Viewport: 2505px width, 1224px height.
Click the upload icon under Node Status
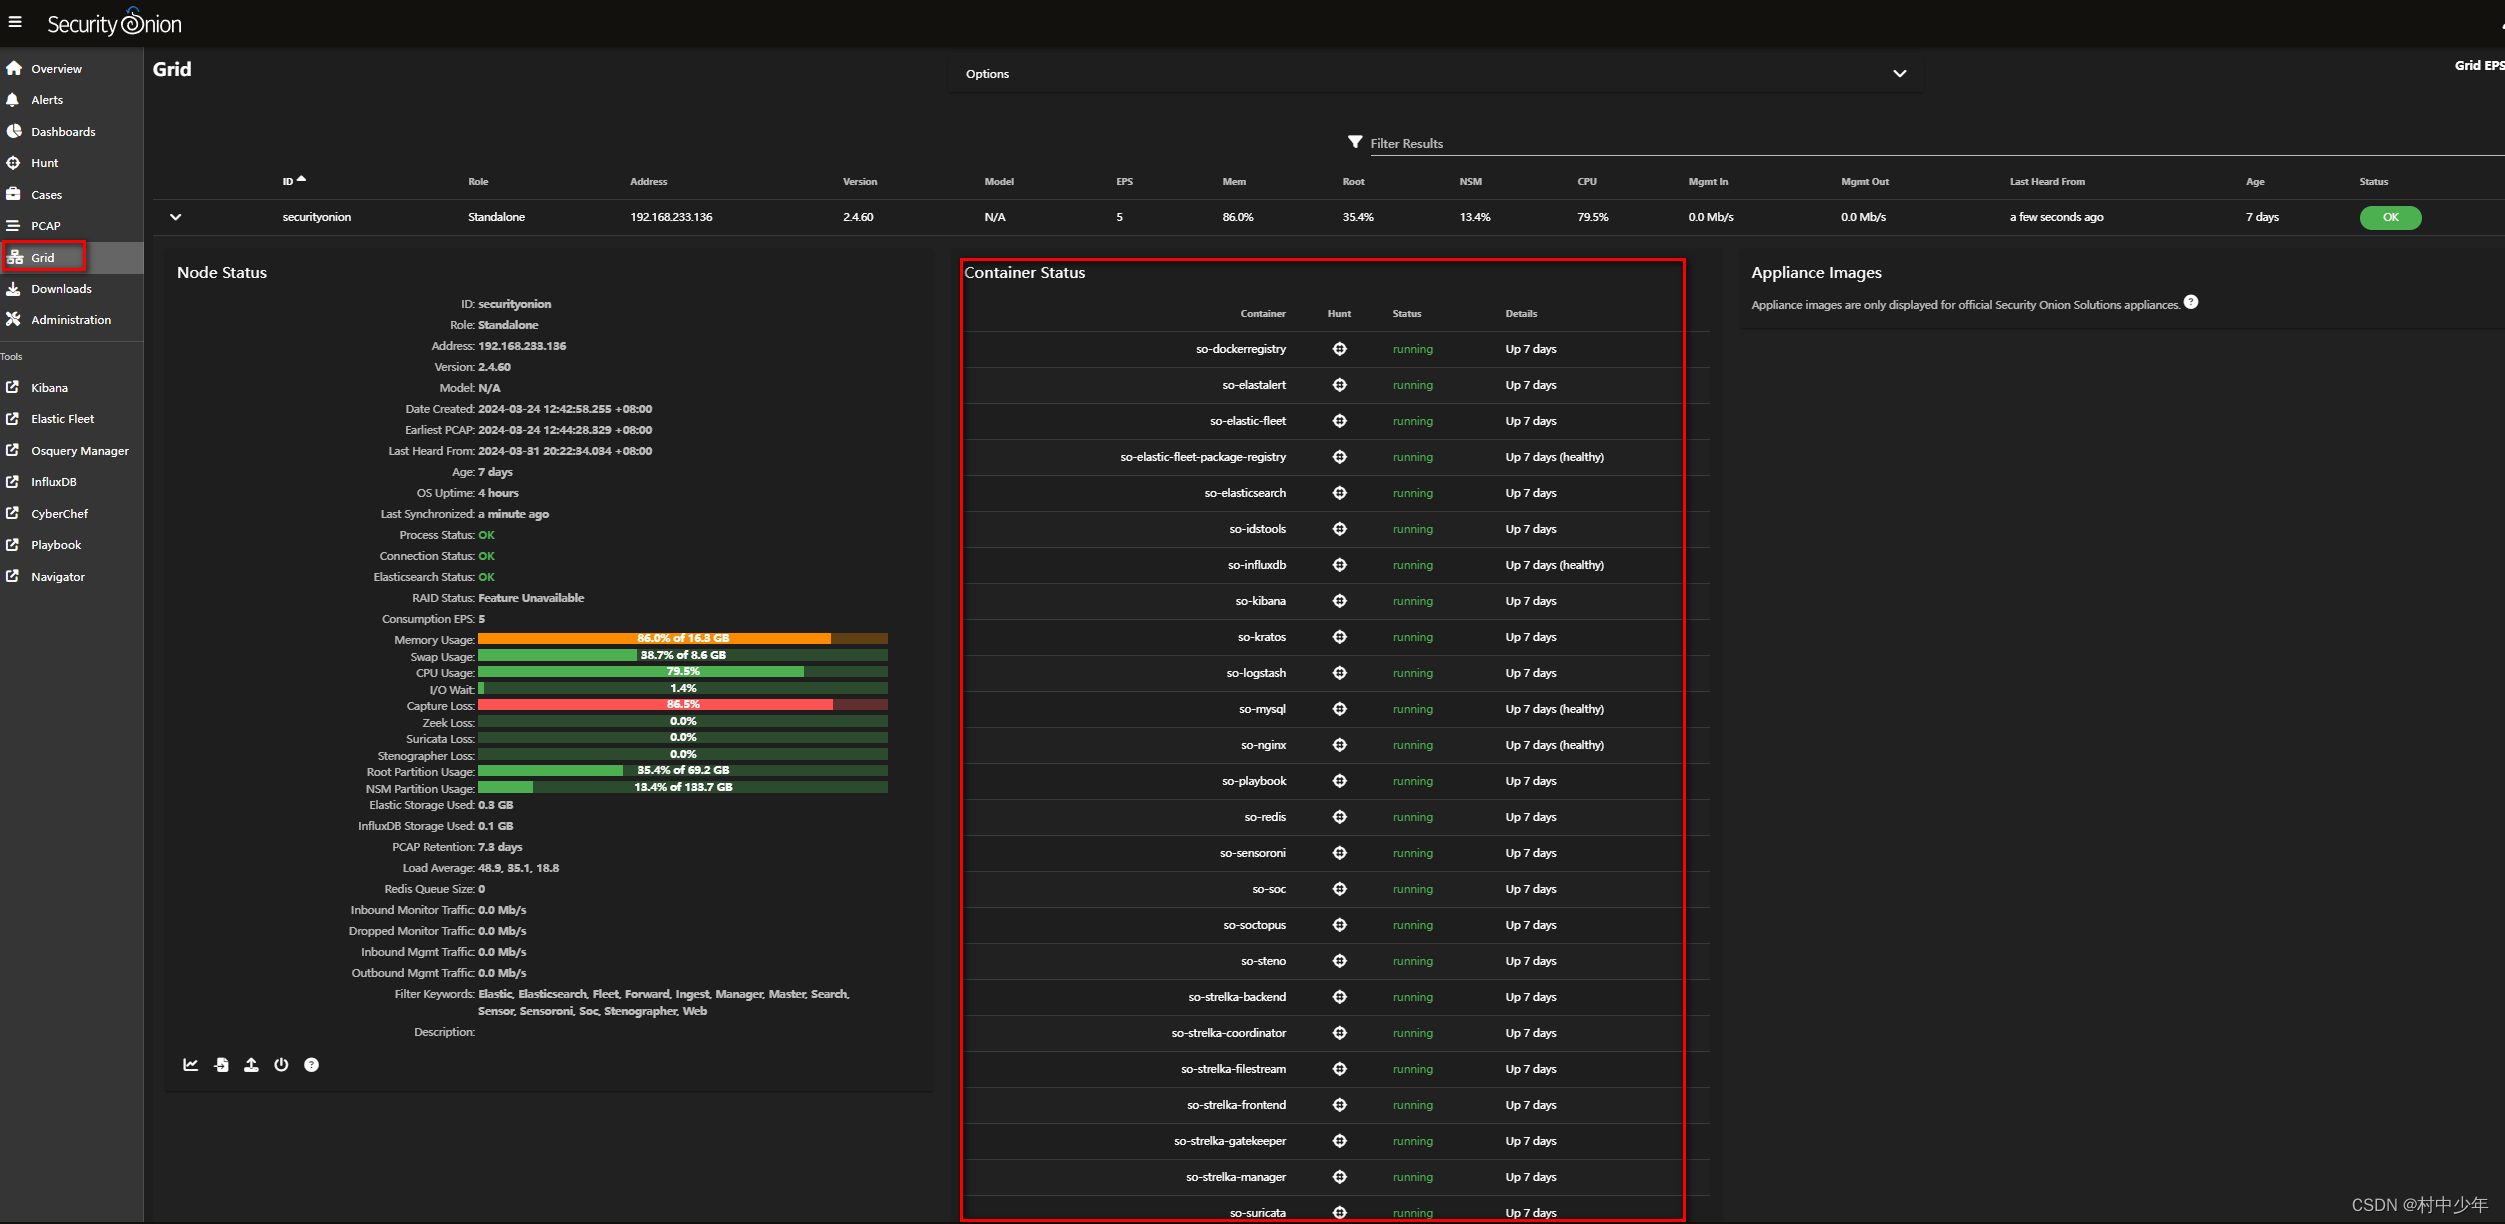pos(251,1065)
